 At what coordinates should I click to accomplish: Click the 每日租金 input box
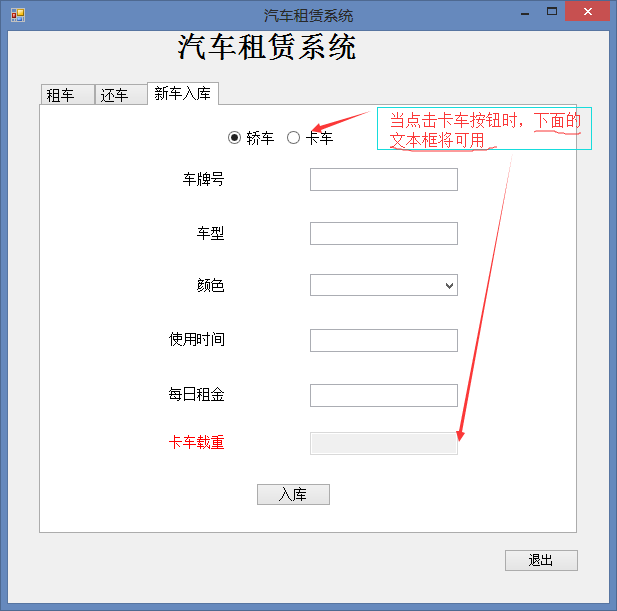click(384, 395)
